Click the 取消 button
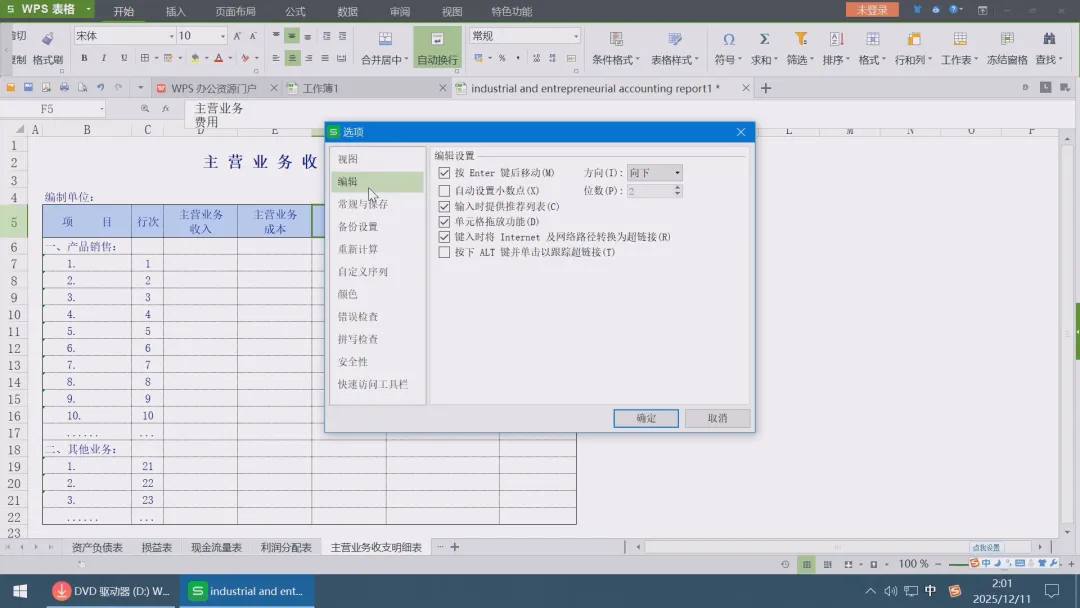 coord(717,418)
